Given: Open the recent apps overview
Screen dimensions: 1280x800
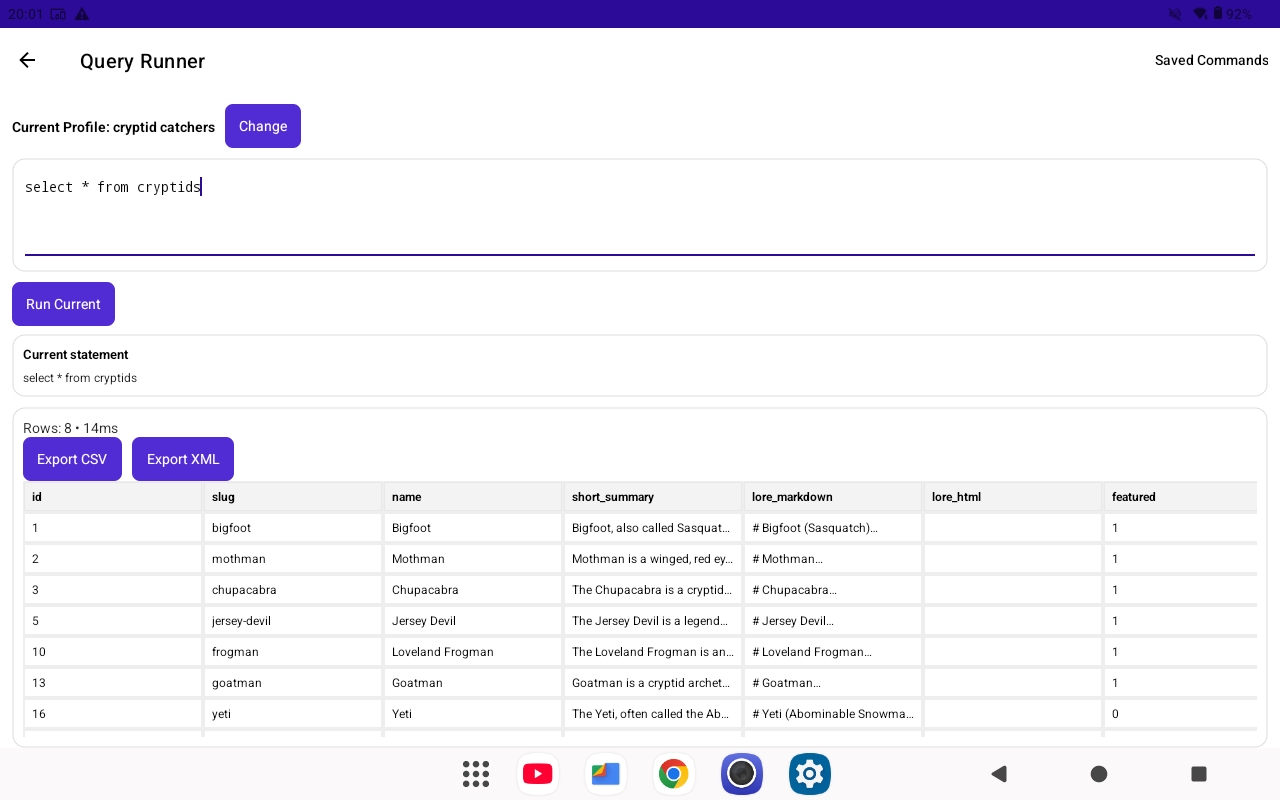Looking at the screenshot, I should (1199, 774).
